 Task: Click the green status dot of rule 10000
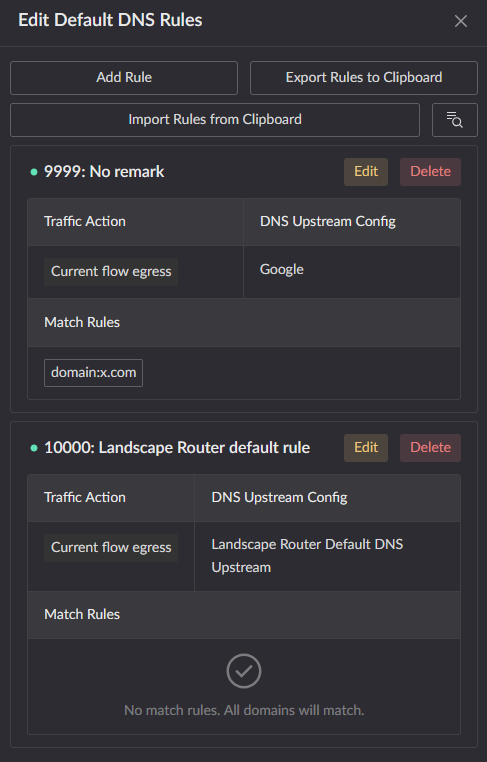point(34,448)
